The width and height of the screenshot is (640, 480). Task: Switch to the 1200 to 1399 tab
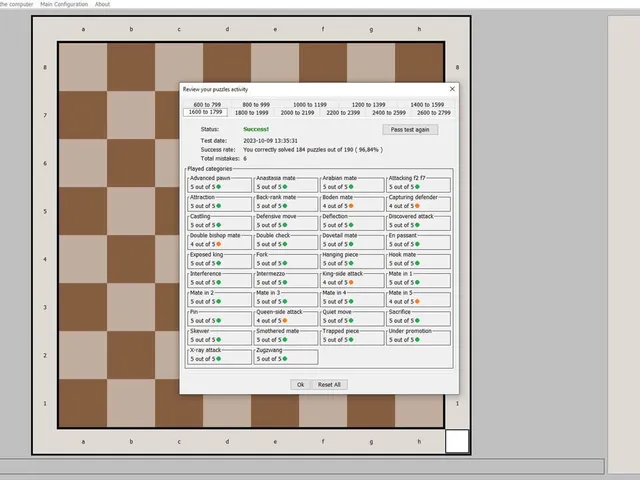(368, 104)
